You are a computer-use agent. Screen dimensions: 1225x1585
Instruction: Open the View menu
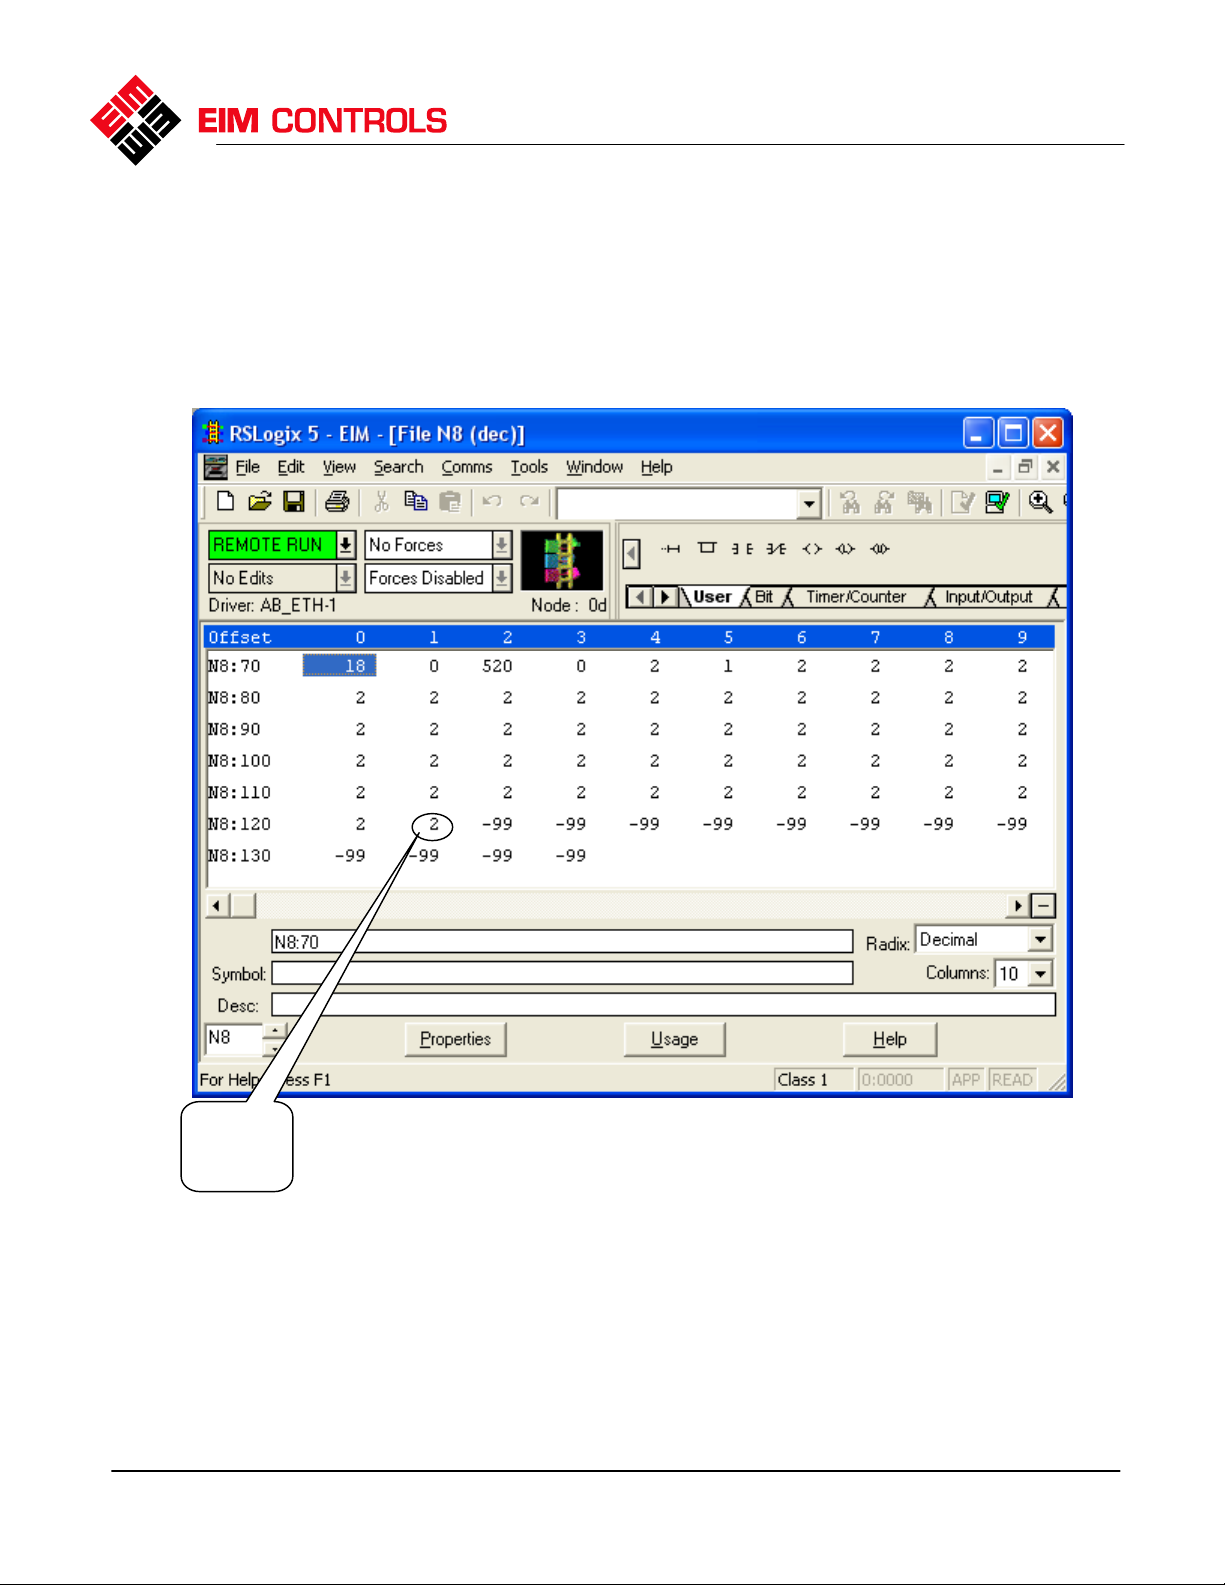pos(339,467)
